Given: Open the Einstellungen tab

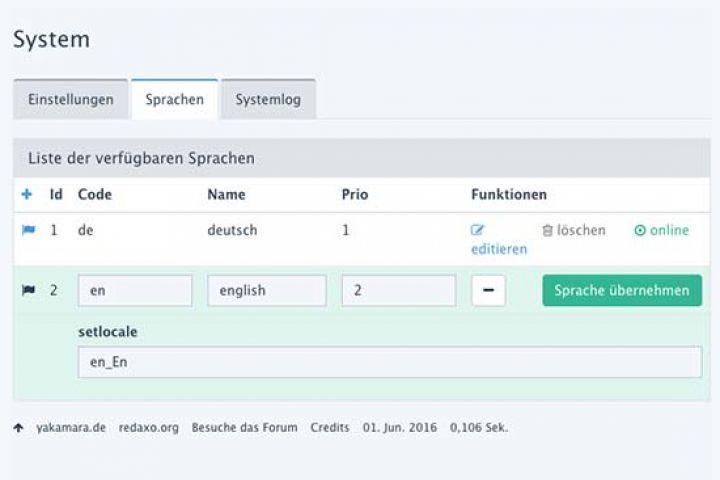Looking at the screenshot, I should (x=70, y=100).
